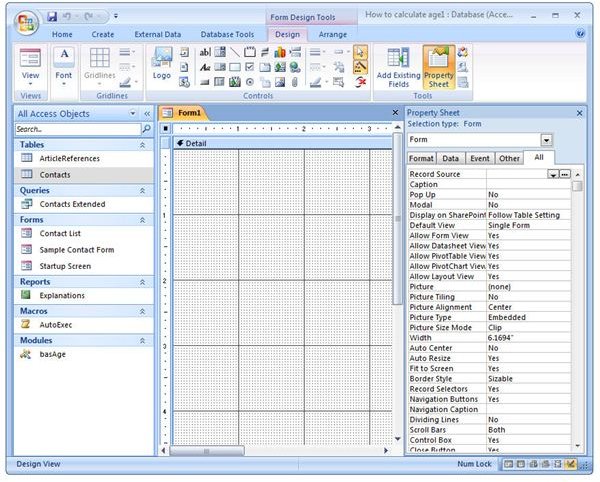Collapse the Forms group

pyautogui.click(x=142, y=220)
